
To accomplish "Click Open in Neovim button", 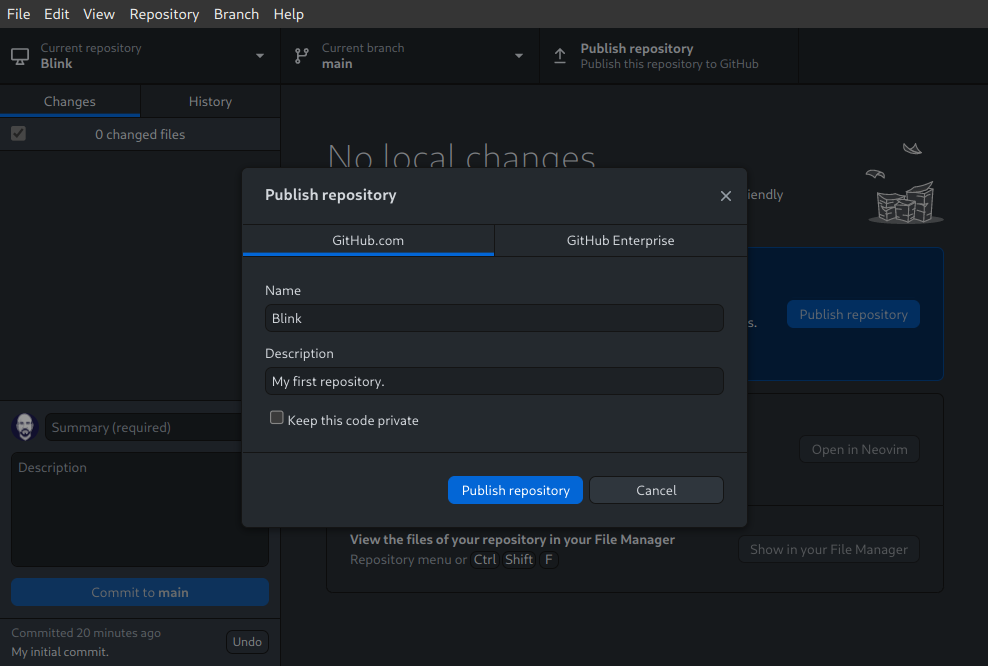I will coord(859,449).
